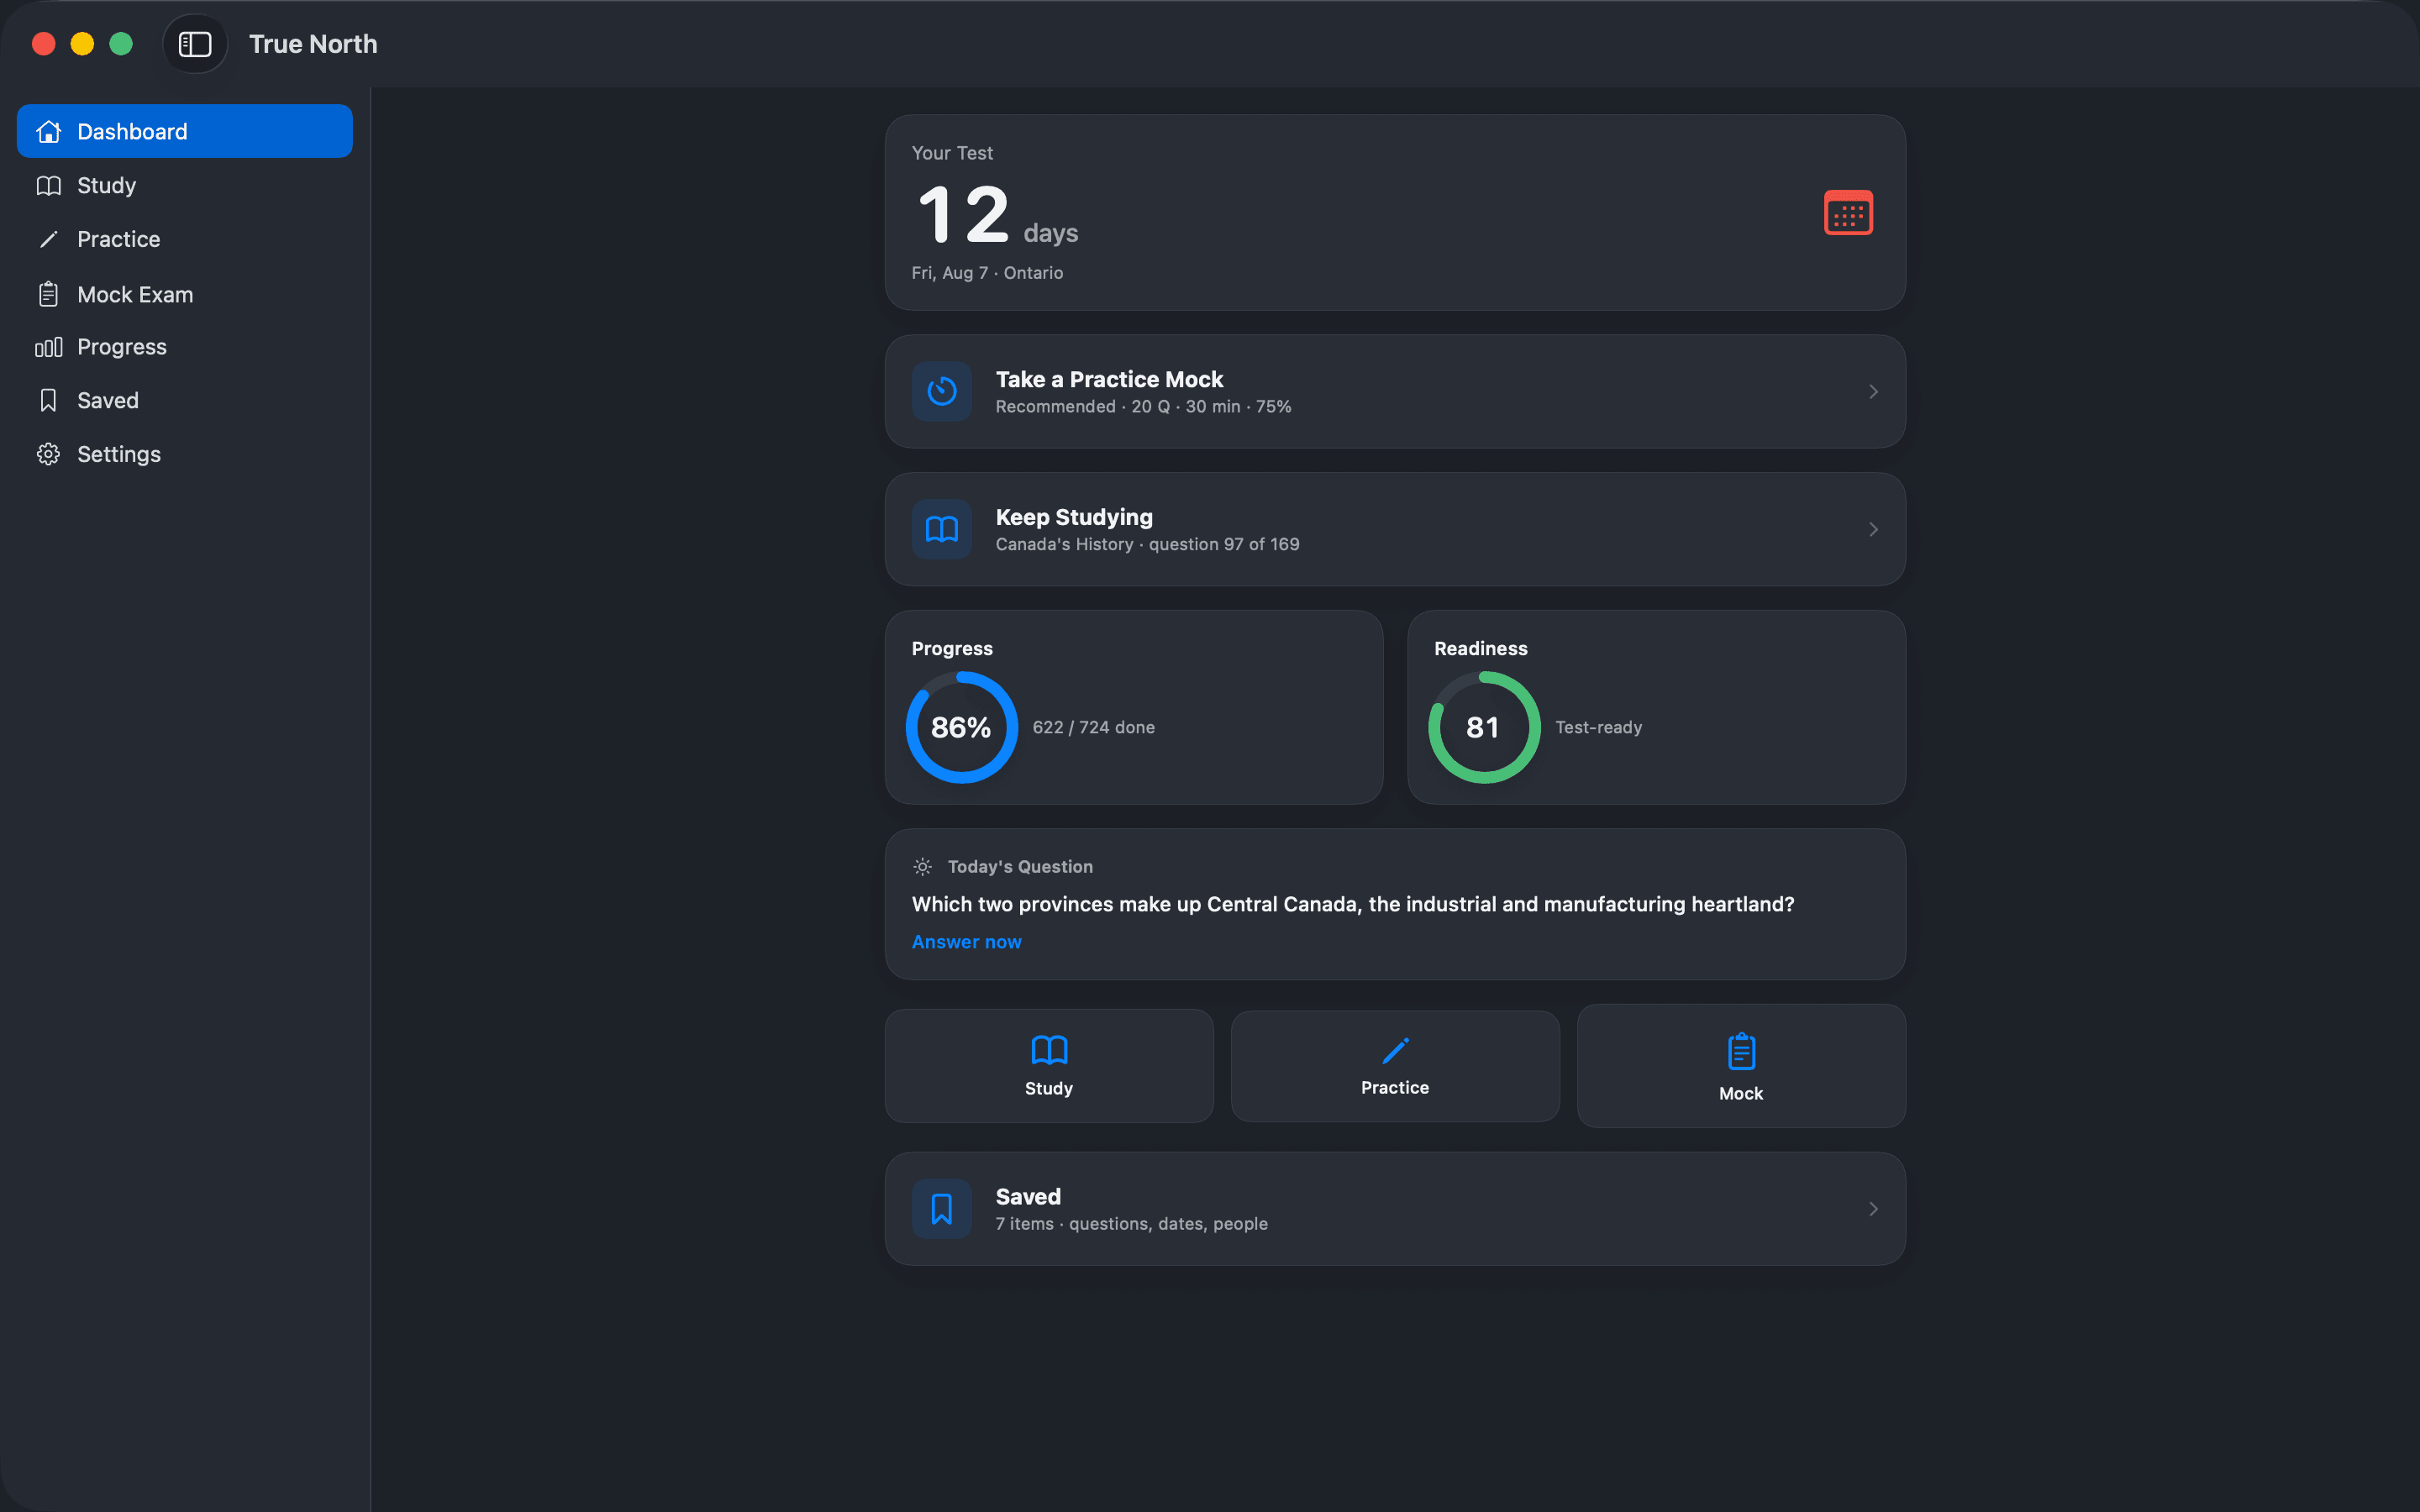Click the Settings gear icon in sidebar
The height and width of the screenshot is (1512, 2420).
tap(48, 454)
